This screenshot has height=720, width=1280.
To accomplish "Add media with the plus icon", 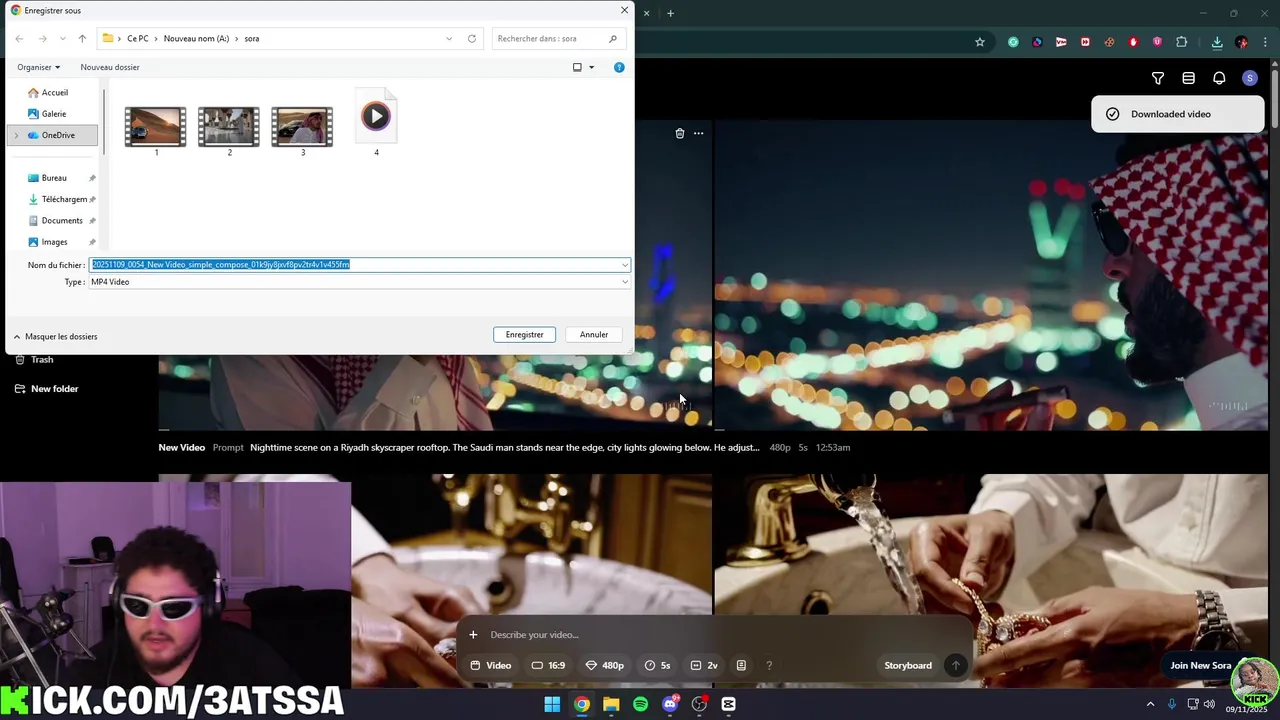I will (x=473, y=635).
